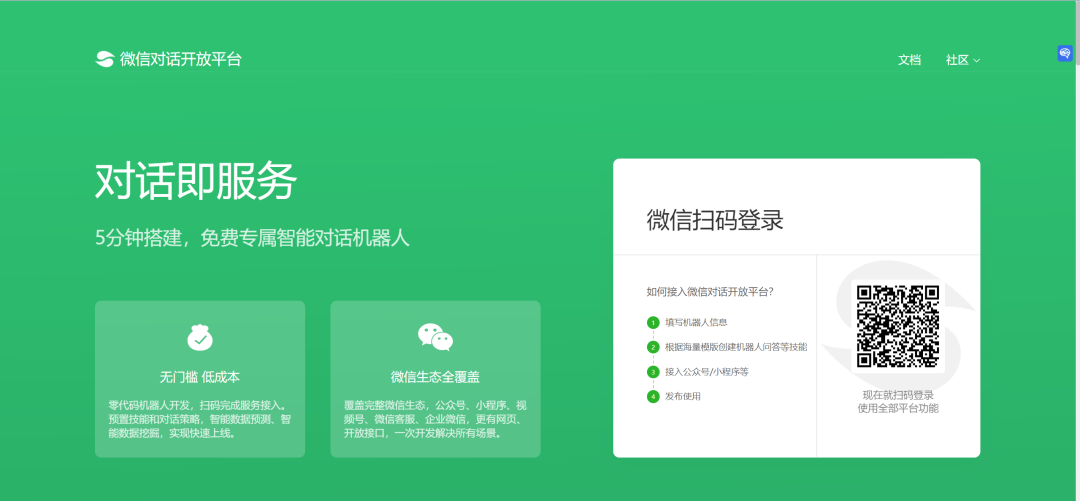Click the 覆盖完整微信生态 description paragraph
Image resolution: width=1080 pixels, height=501 pixels.
(x=435, y=420)
